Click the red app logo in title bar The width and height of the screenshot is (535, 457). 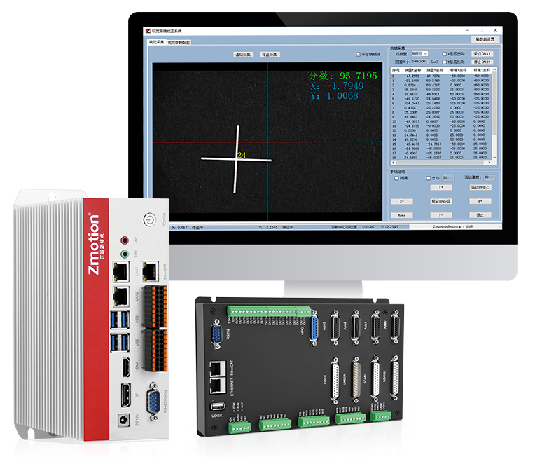(x=148, y=31)
